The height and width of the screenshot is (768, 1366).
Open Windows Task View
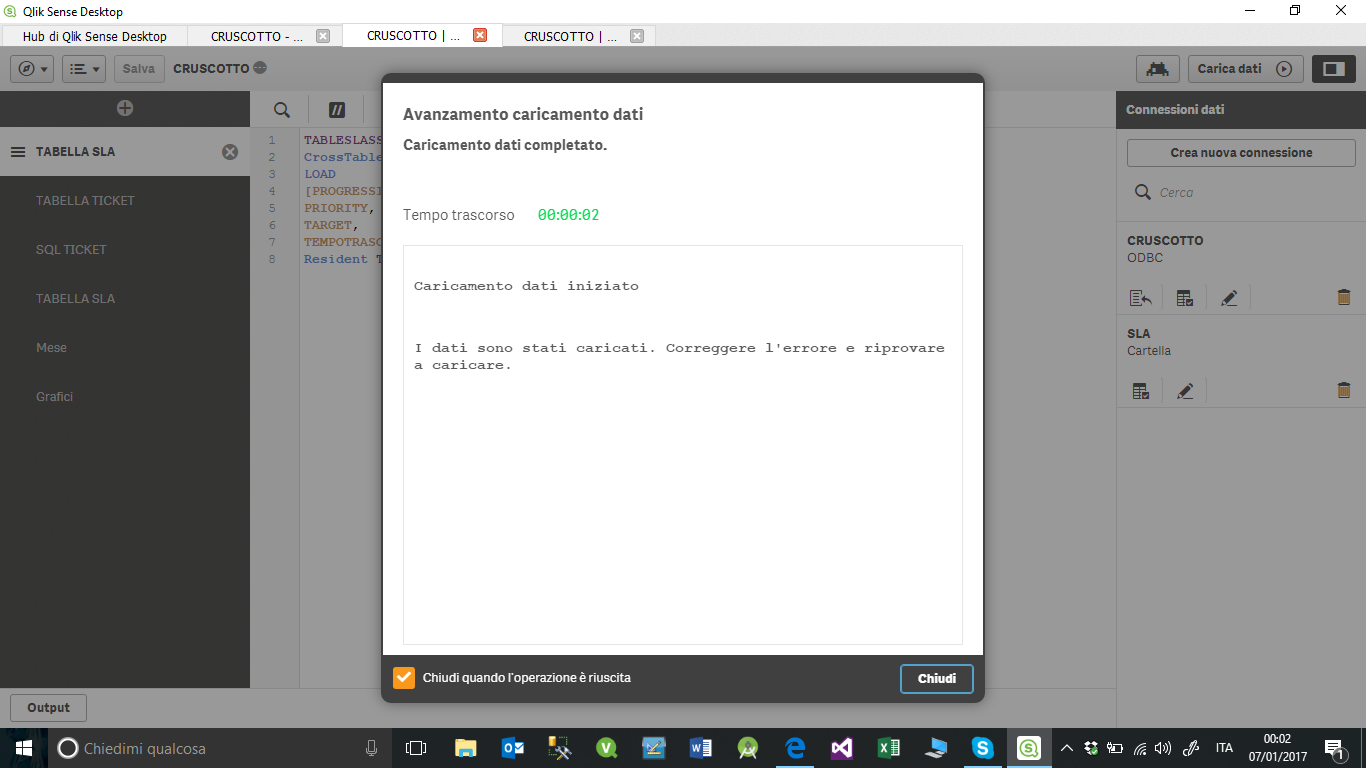pos(416,748)
